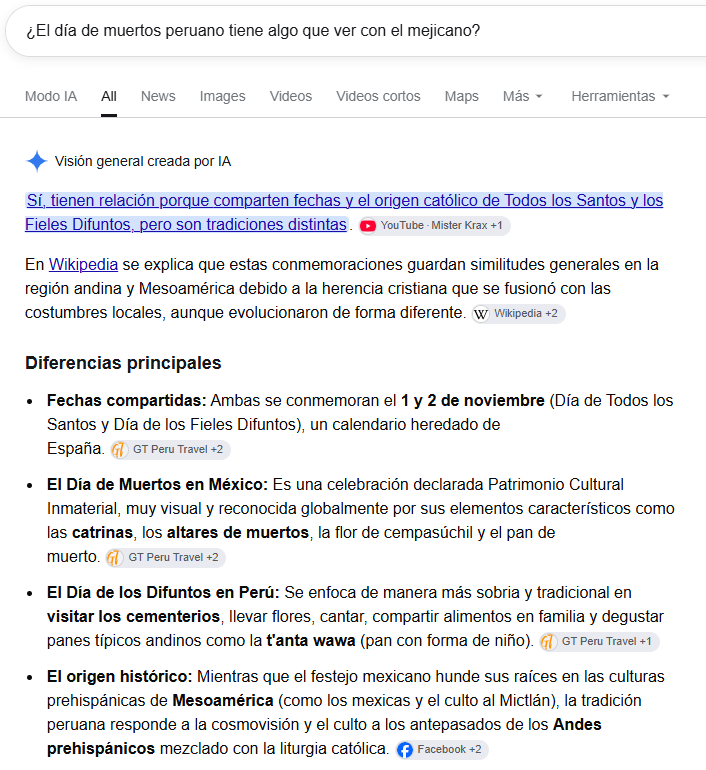
Task: Open the Videos cortos tab
Action: (378, 96)
